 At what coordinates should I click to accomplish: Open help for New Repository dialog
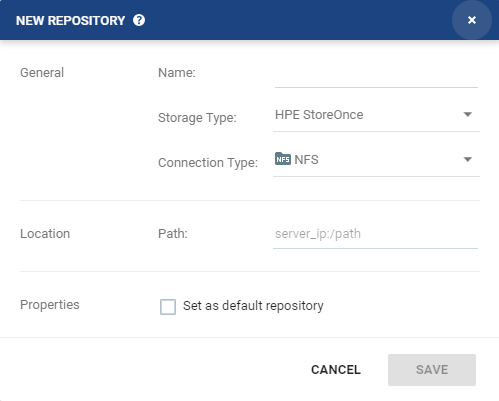pos(139,20)
